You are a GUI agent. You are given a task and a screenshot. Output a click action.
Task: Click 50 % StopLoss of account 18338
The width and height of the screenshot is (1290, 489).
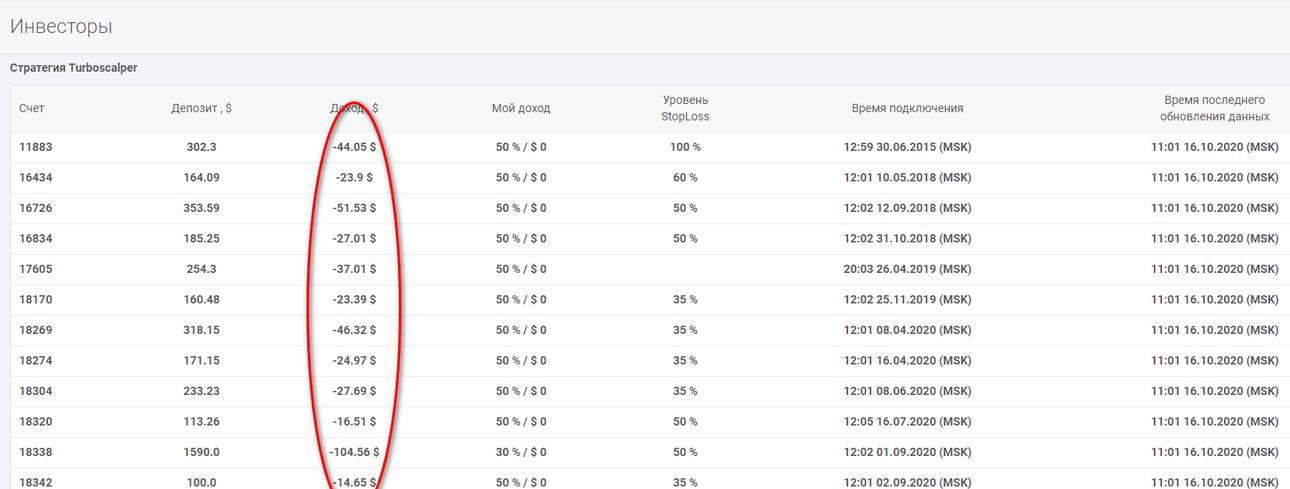(x=685, y=452)
